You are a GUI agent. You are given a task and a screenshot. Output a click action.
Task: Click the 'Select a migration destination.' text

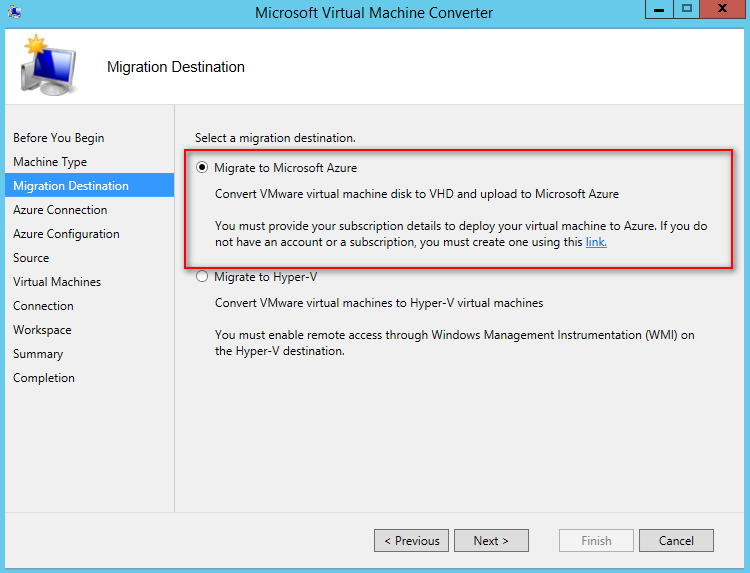tap(275, 138)
